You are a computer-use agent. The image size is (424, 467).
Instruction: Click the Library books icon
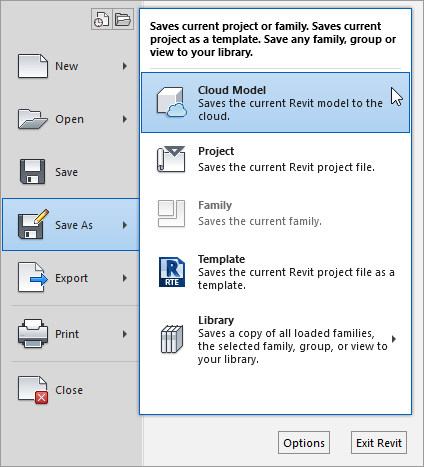[172, 339]
